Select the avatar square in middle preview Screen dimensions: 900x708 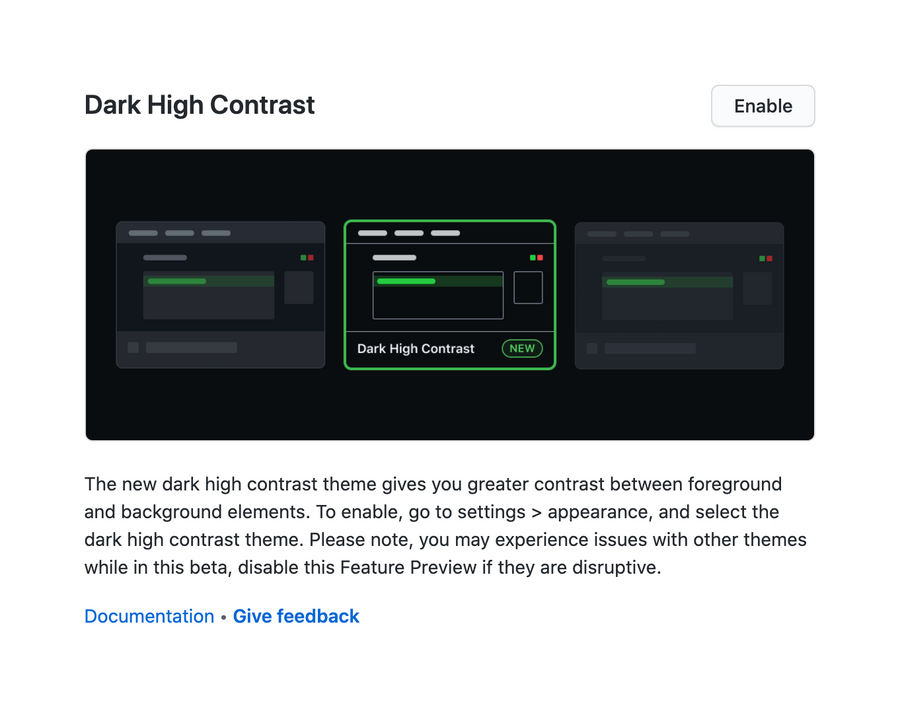coord(528,288)
